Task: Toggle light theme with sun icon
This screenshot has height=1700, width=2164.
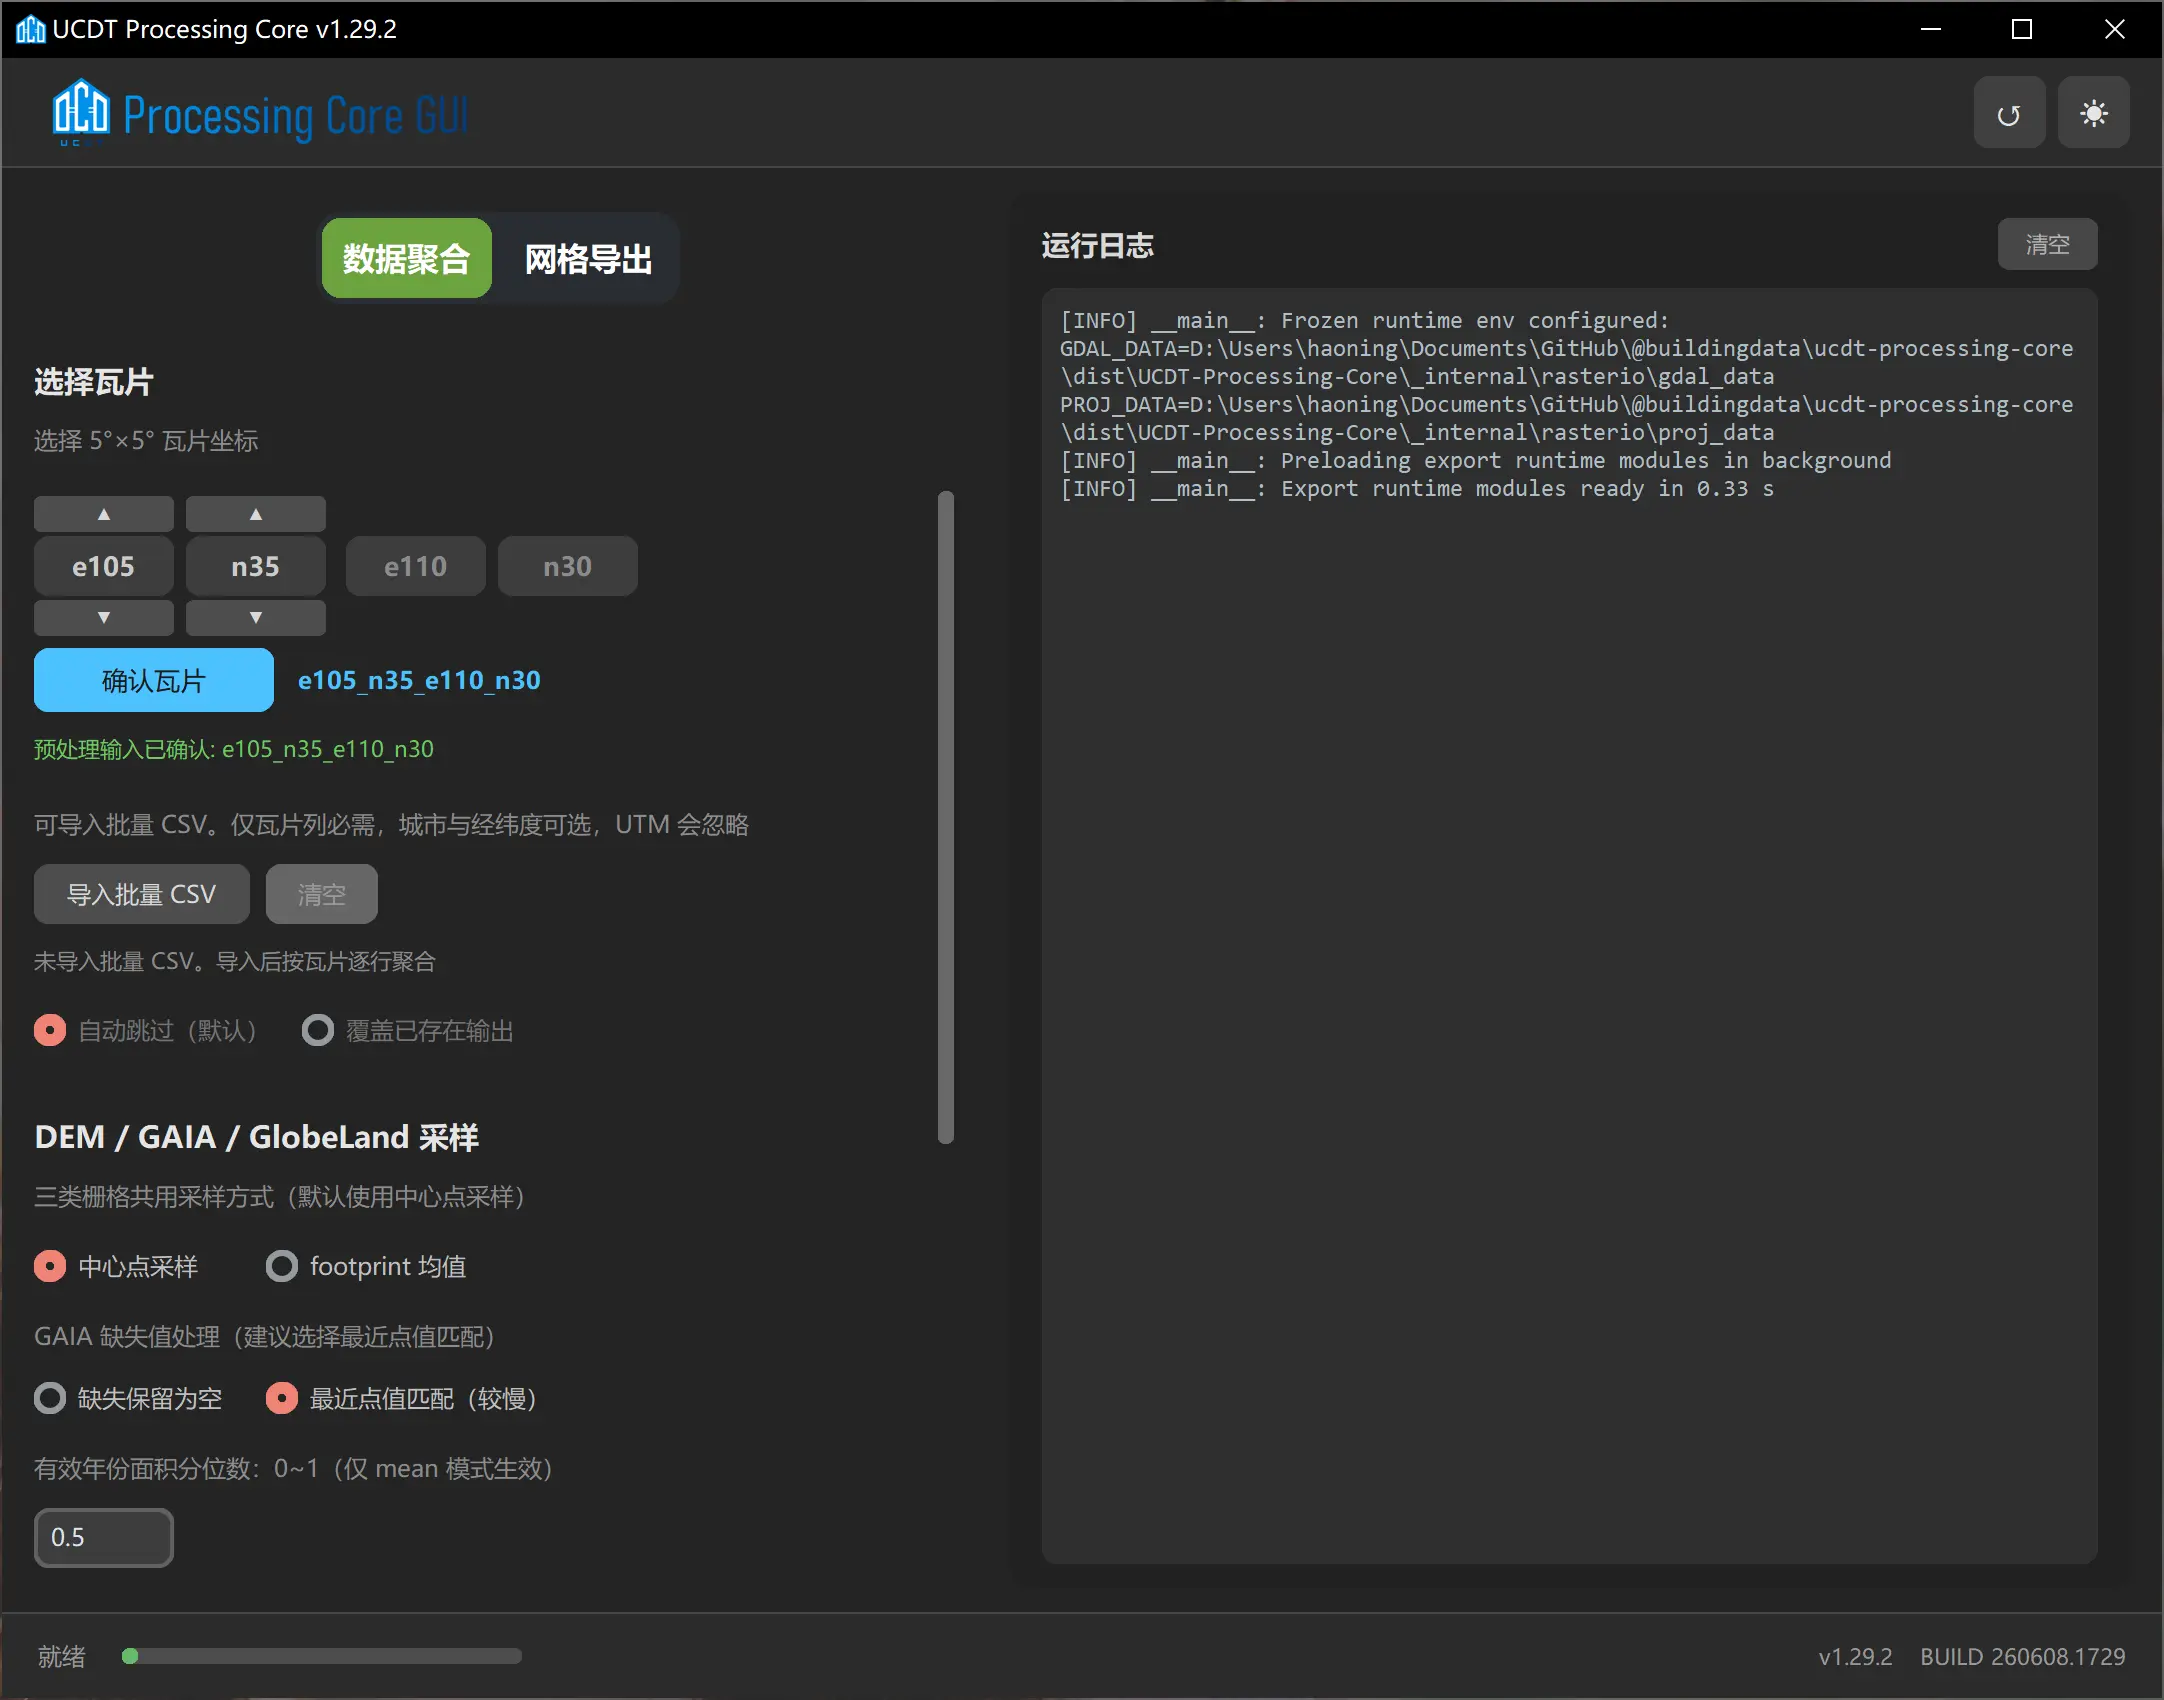Action: click(x=2093, y=113)
